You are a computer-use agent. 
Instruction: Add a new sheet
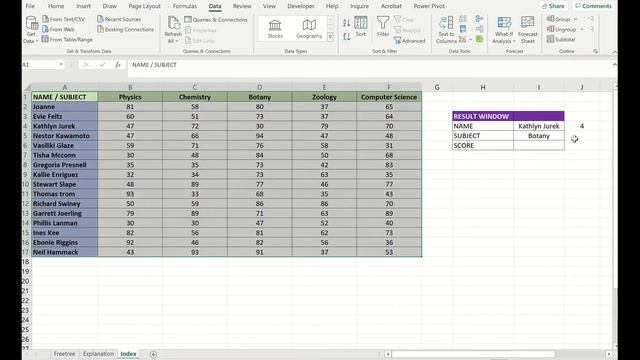(153, 354)
